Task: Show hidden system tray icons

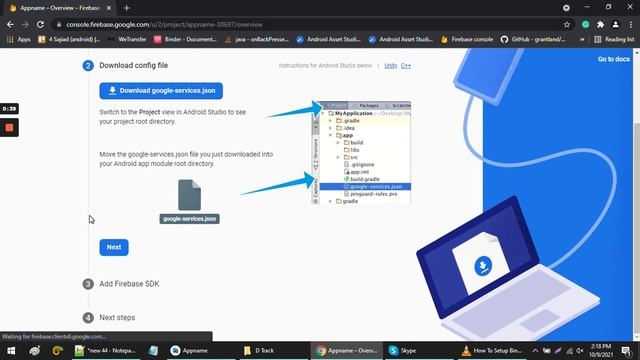Action: [535, 351]
